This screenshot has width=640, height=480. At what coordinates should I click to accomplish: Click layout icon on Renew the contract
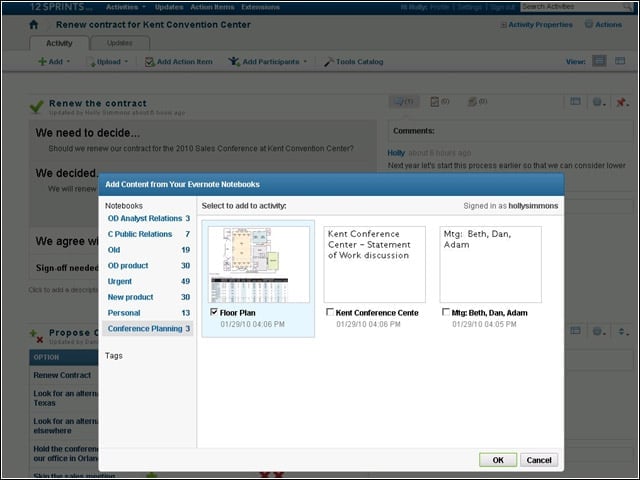[x=575, y=101]
